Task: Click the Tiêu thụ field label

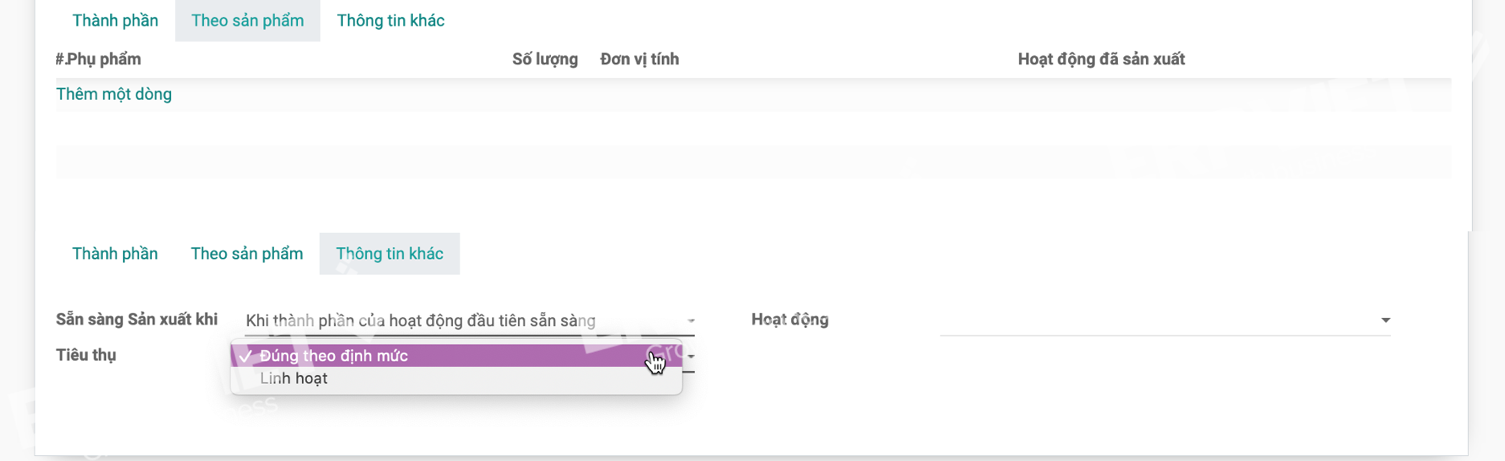Action: (x=86, y=355)
